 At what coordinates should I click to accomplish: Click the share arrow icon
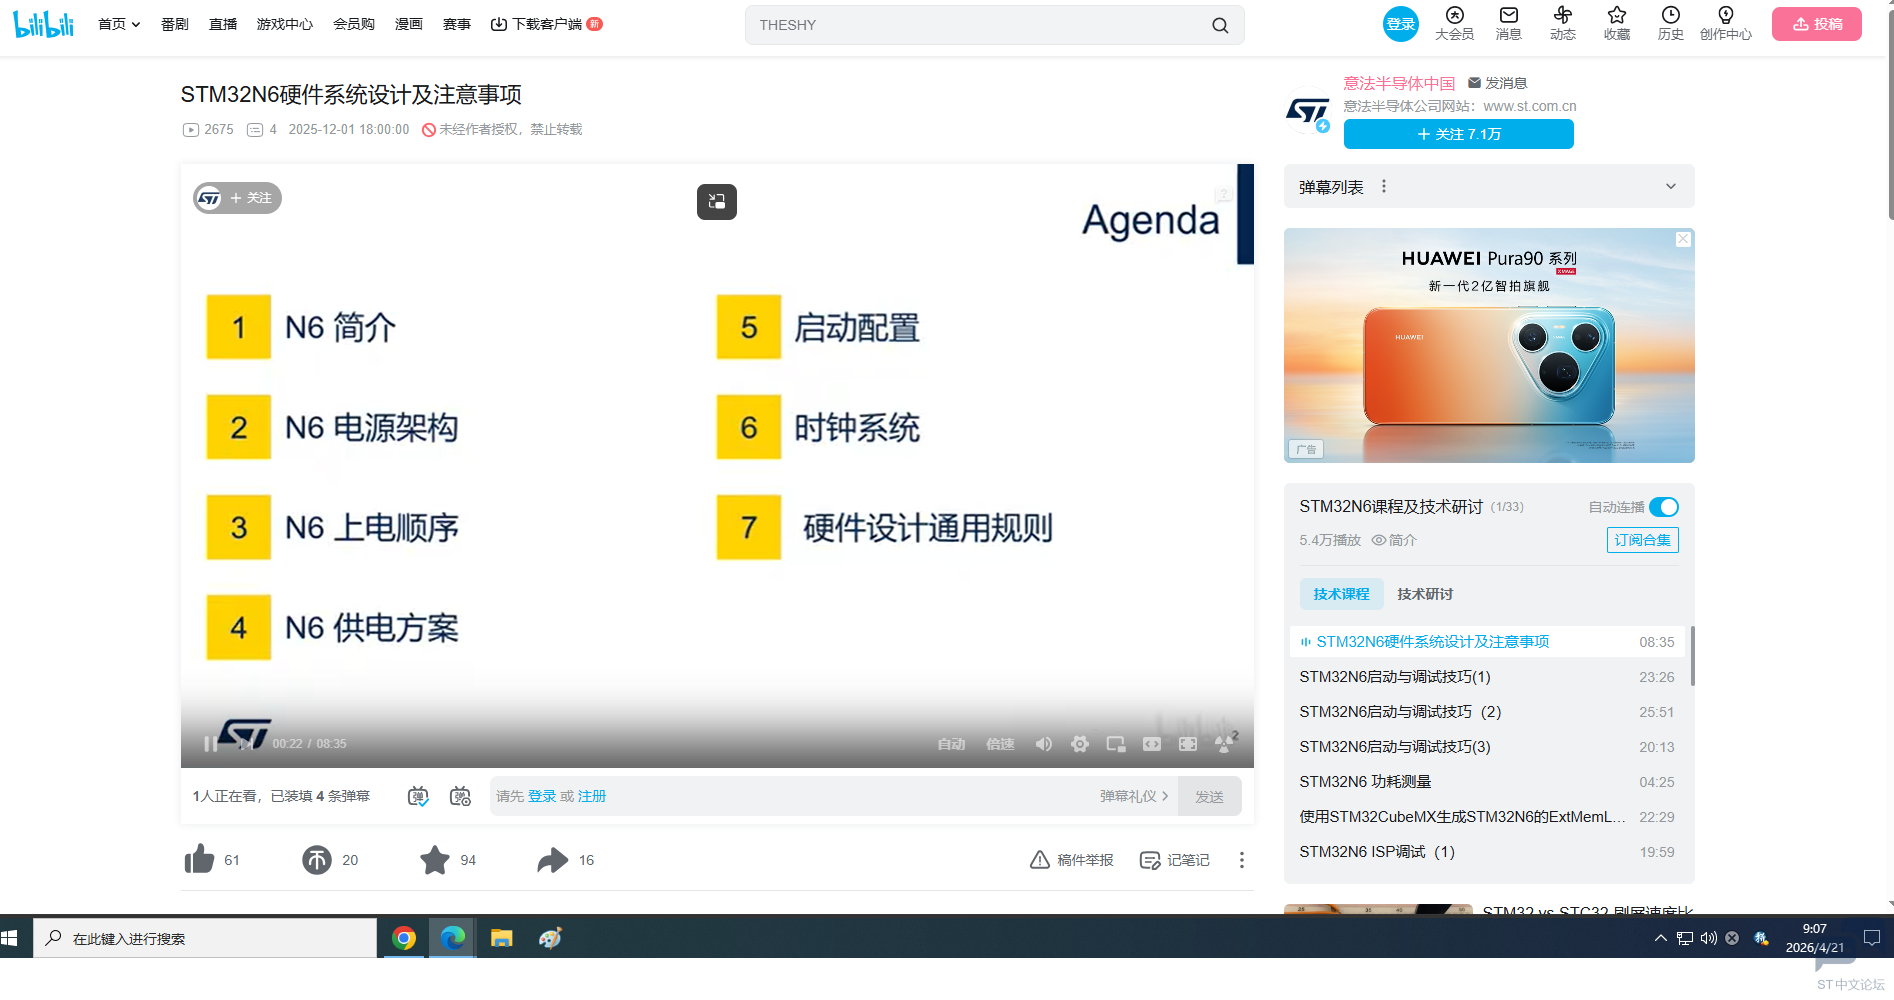pyautogui.click(x=552, y=860)
